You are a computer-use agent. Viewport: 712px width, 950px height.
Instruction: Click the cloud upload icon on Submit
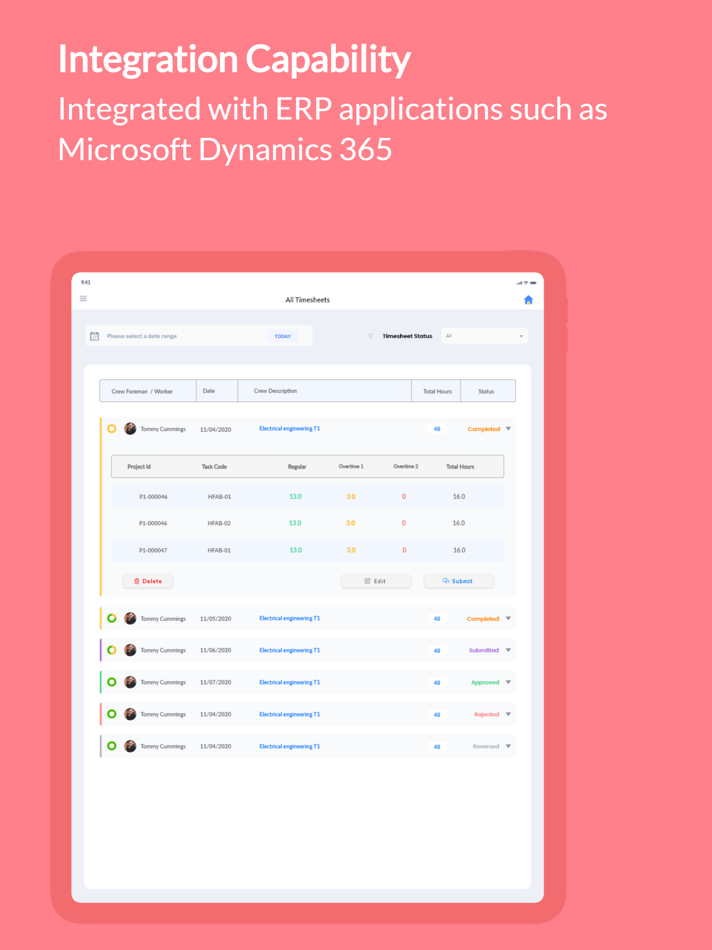click(x=446, y=581)
